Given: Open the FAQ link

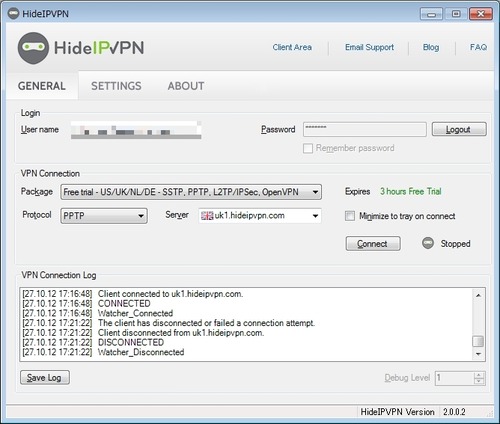Looking at the screenshot, I should [478, 47].
